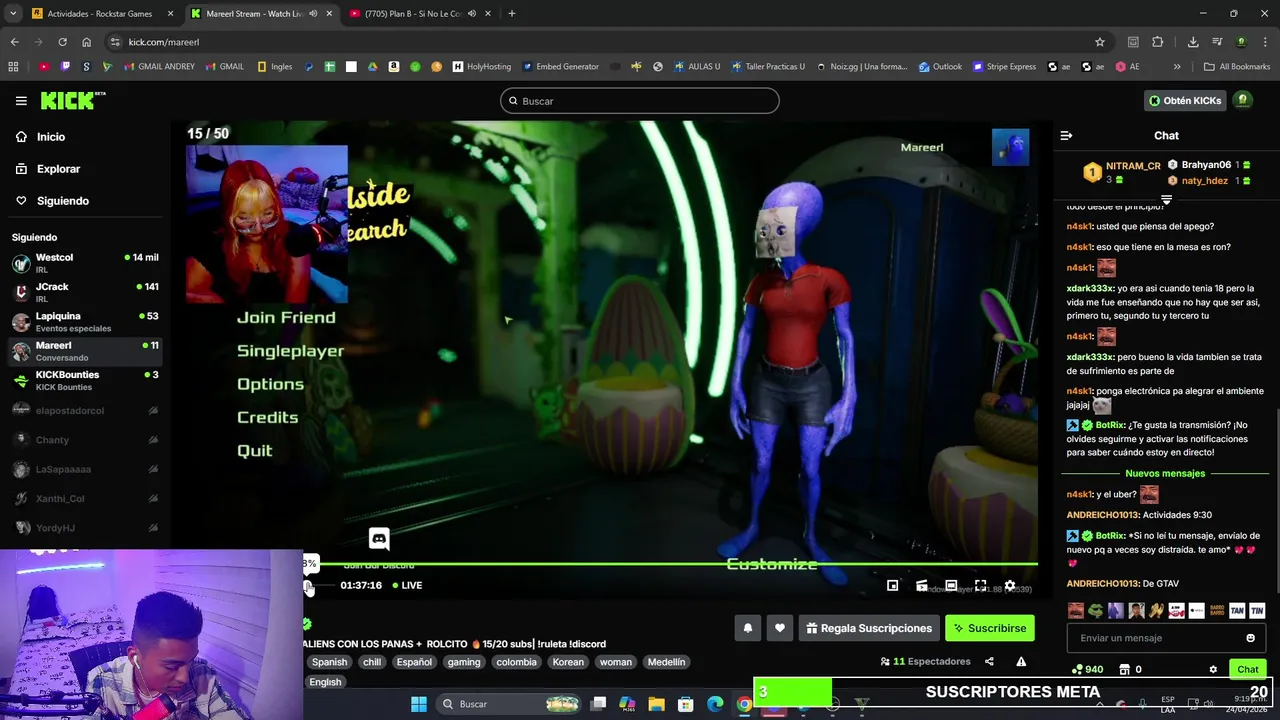
Task: Open the All Bookmarks folder
Action: coord(1237,67)
